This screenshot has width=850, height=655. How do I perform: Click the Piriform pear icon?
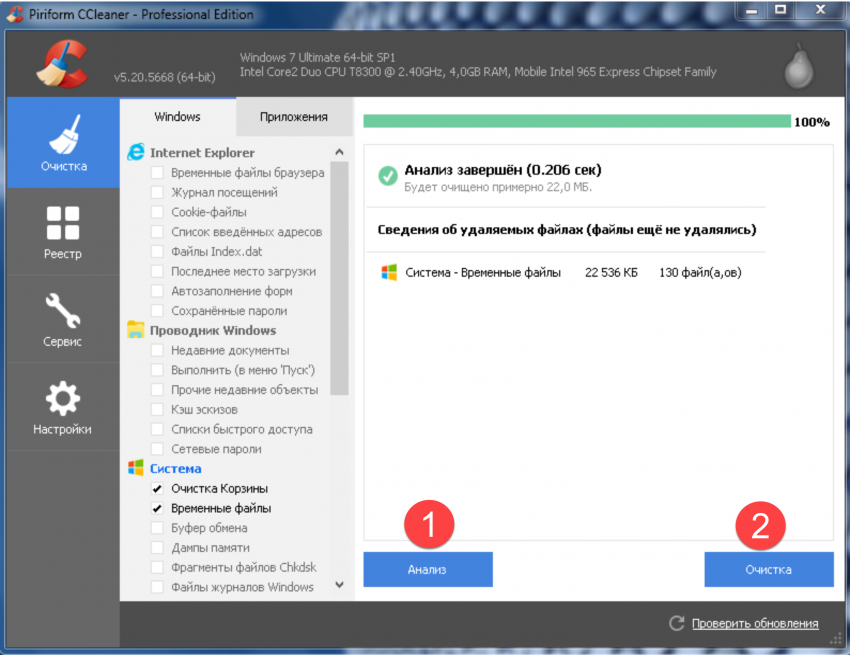coord(799,68)
